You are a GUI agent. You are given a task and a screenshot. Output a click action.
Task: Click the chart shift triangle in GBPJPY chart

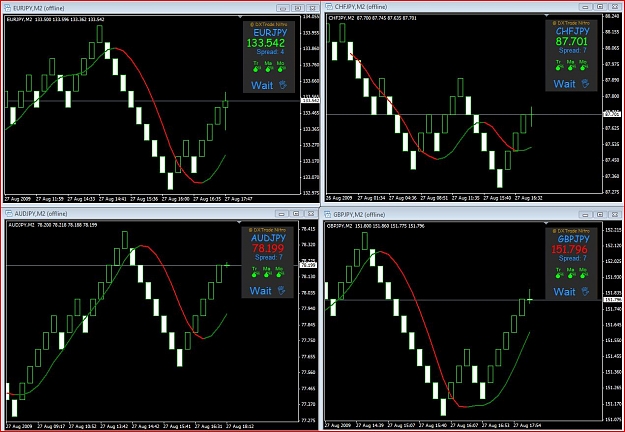(x=546, y=223)
